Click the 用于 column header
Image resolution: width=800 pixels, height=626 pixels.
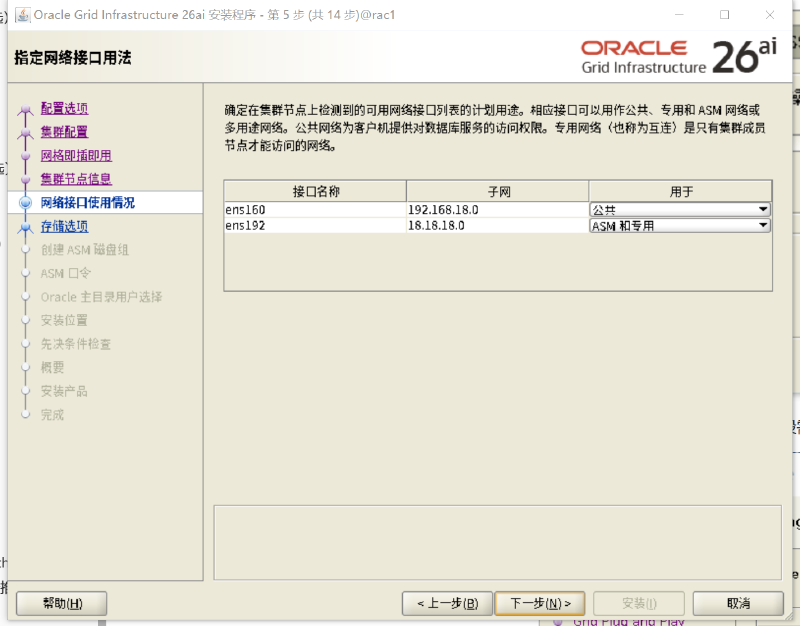(x=681, y=191)
